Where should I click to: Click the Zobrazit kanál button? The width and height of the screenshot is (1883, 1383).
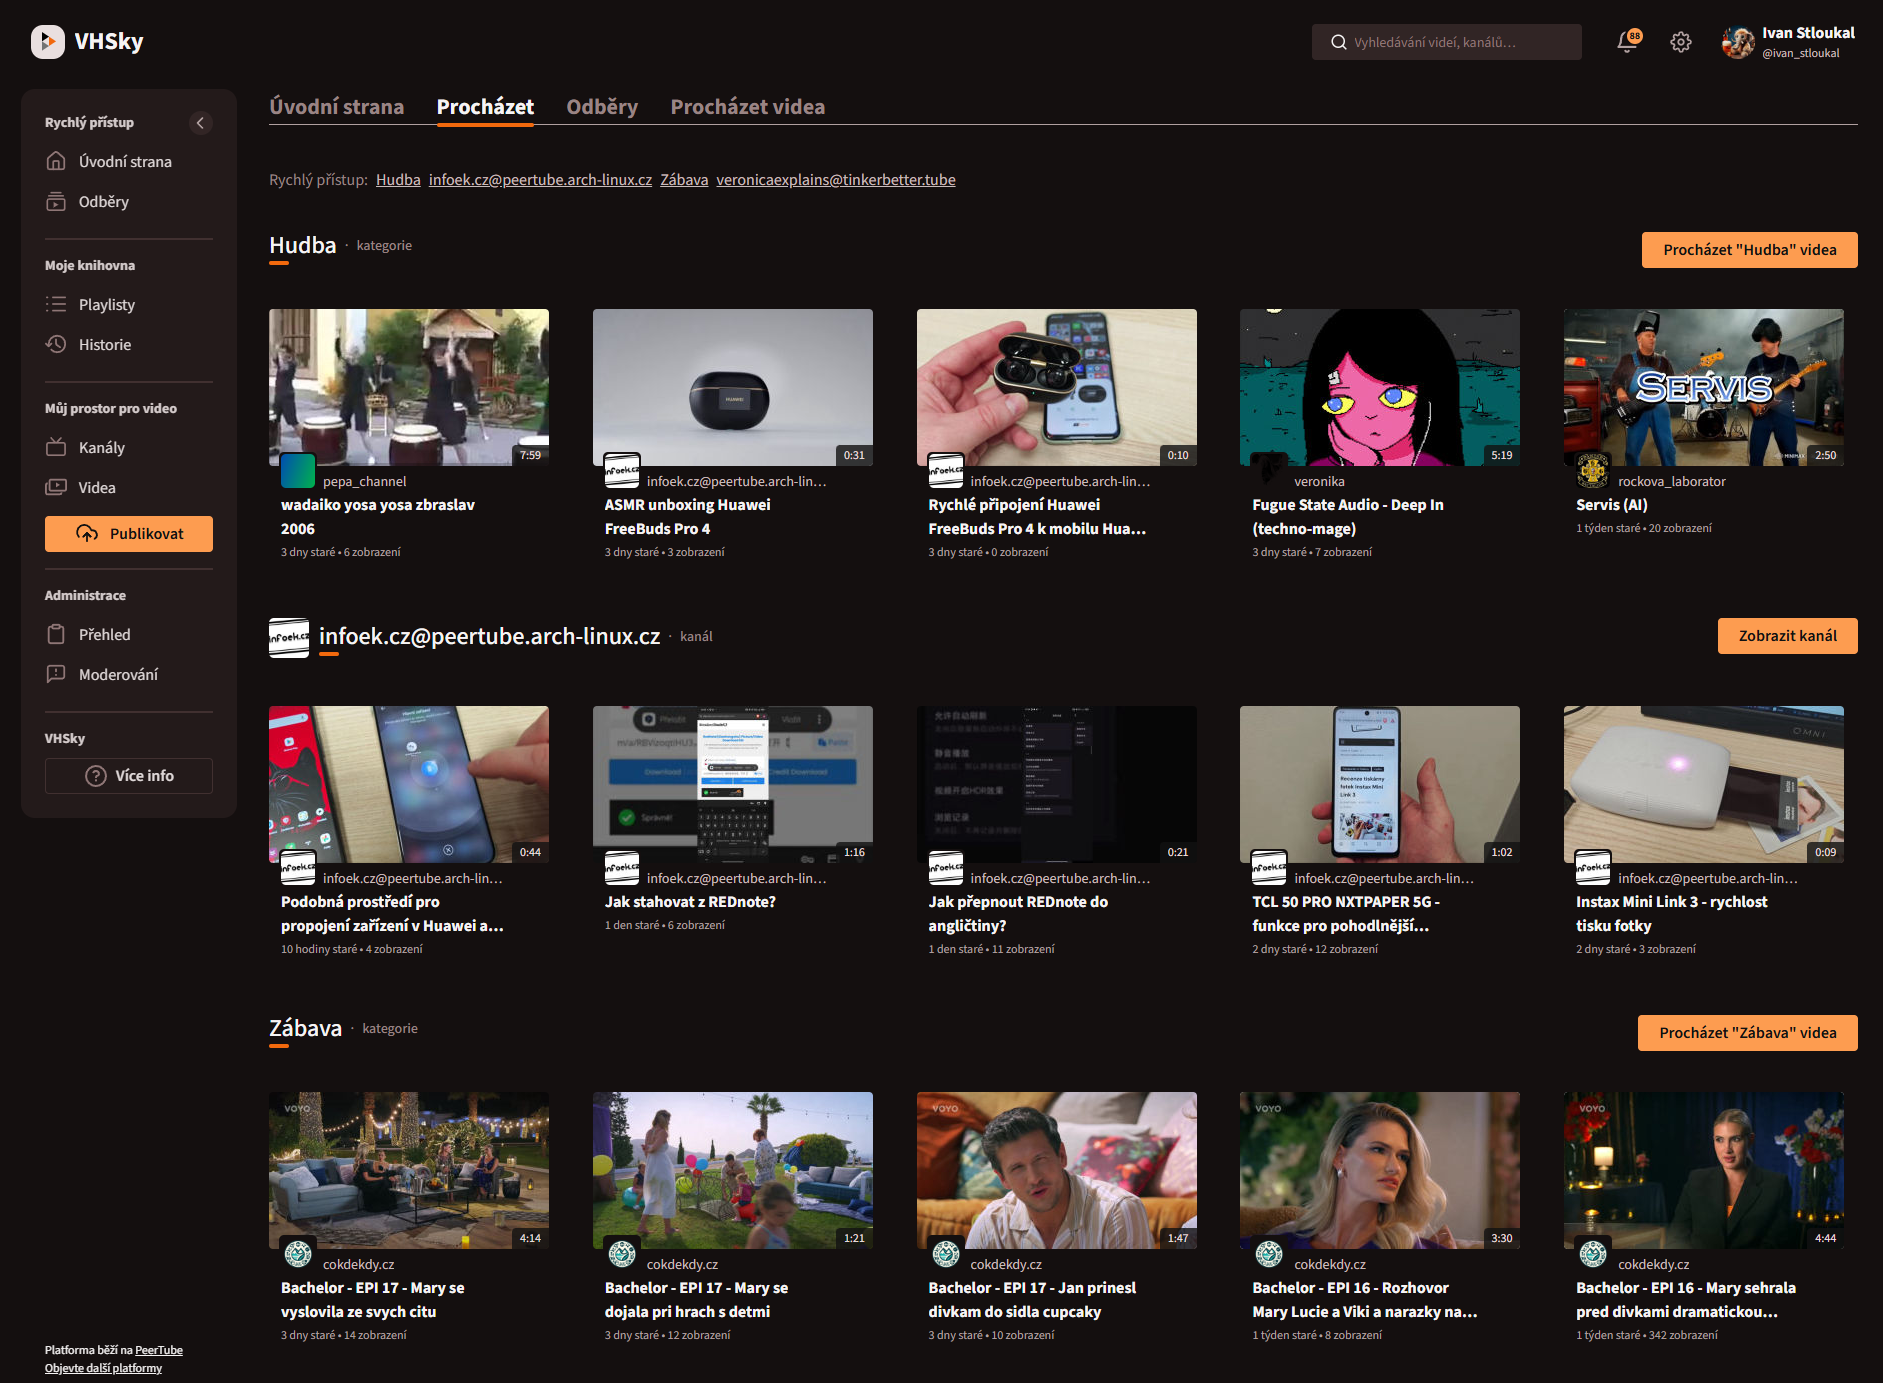tap(1787, 636)
